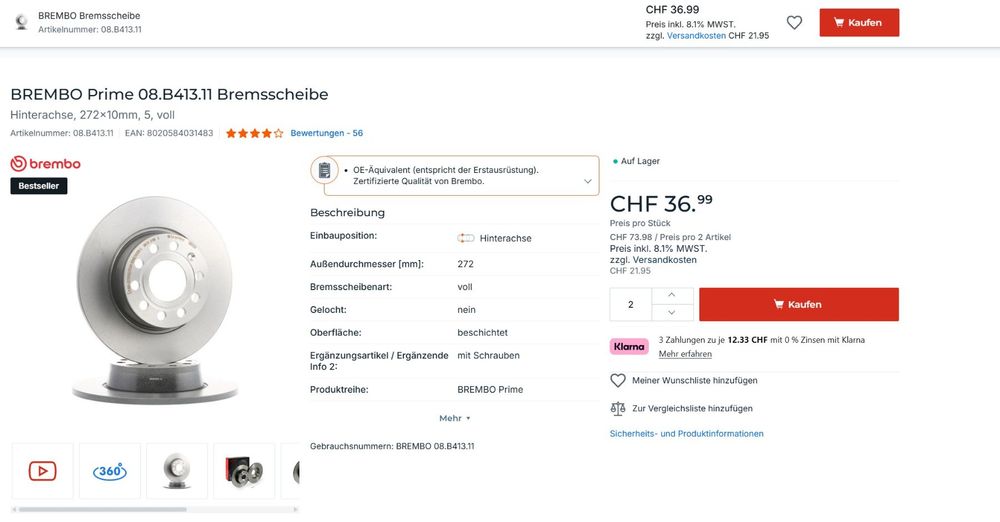Screen dimensions: 1000x522
Task: Expand the OE-Äquivalent info box chevron
Action: click(587, 181)
